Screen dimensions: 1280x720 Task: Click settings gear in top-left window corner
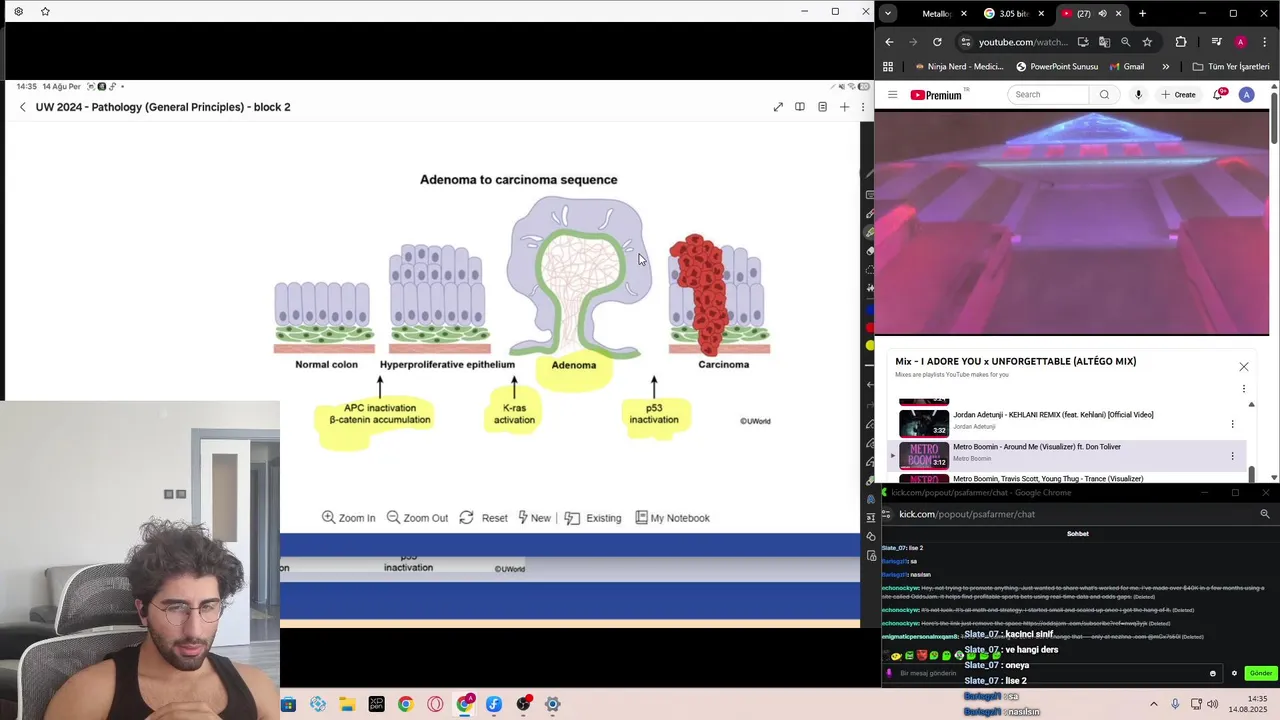[18, 11]
